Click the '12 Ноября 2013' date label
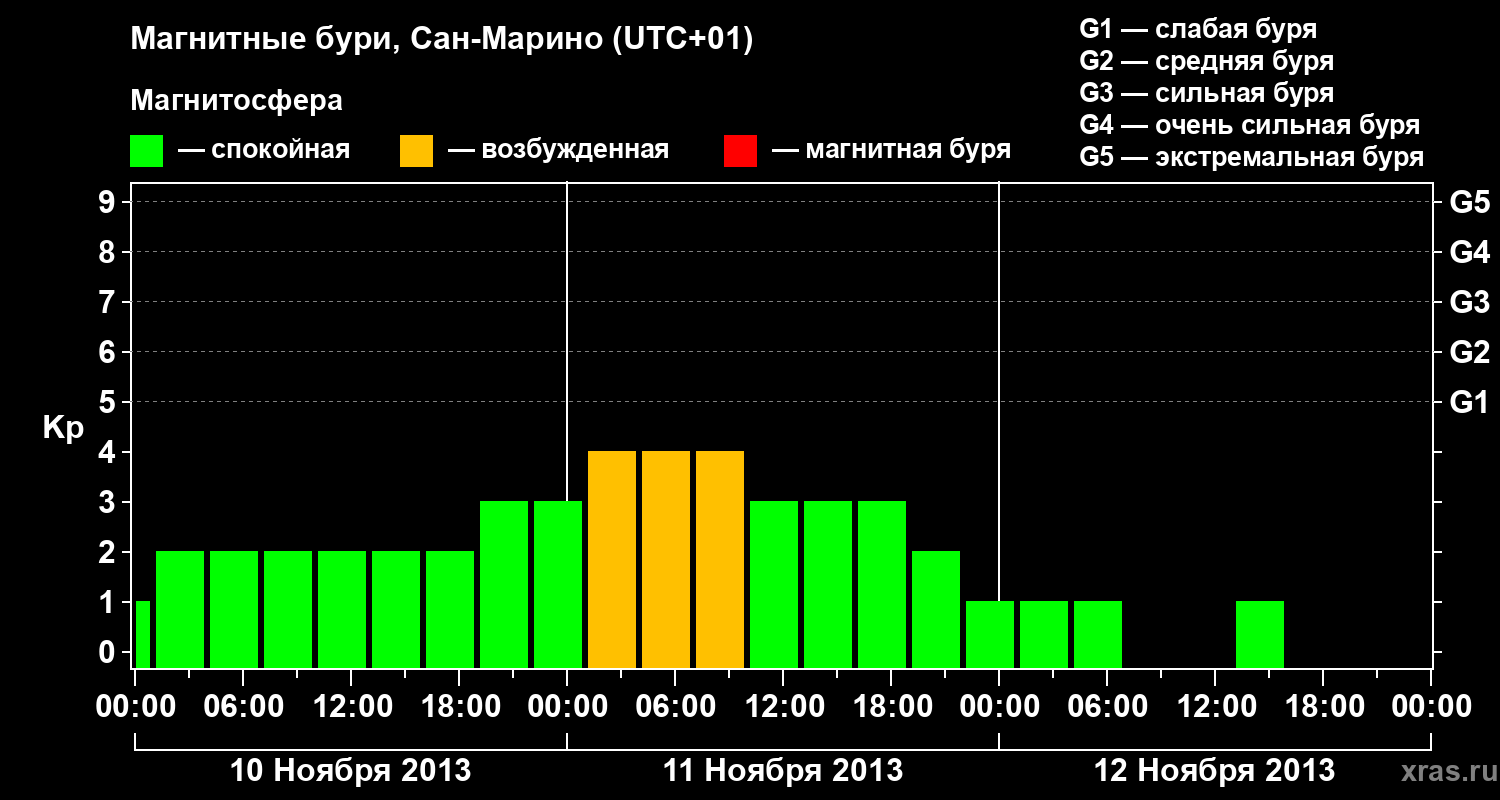Screen dimensions: 1500x800 (1214, 771)
